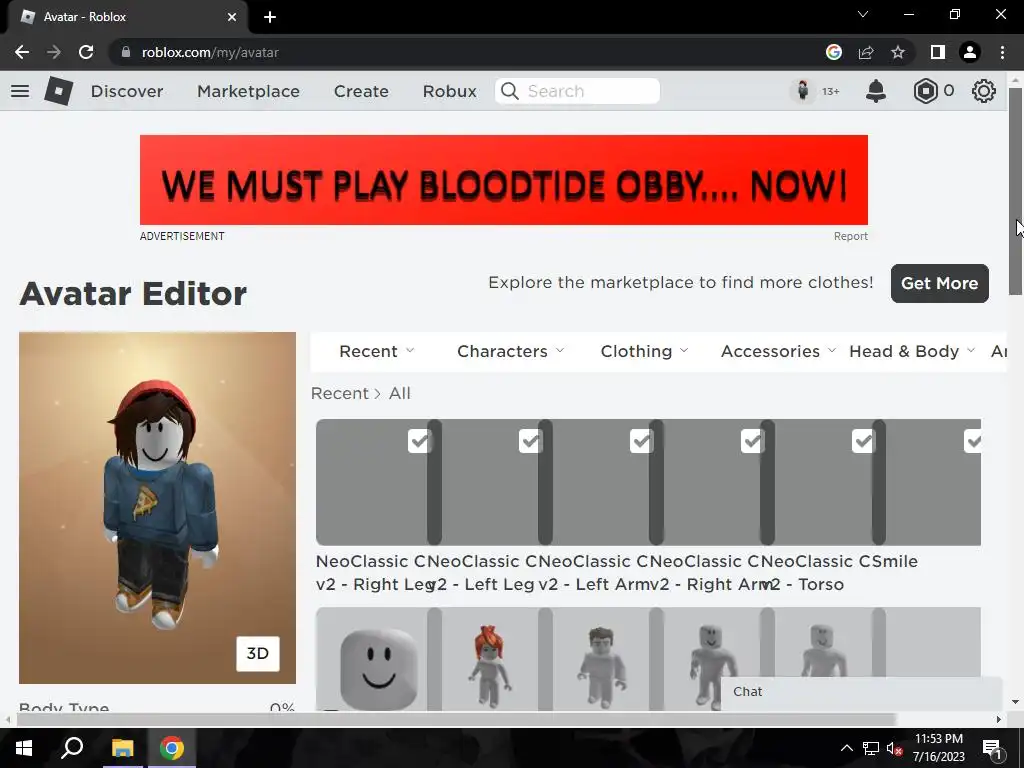The height and width of the screenshot is (768, 1024).
Task: Open the Robux balance icon
Action: tap(925, 91)
